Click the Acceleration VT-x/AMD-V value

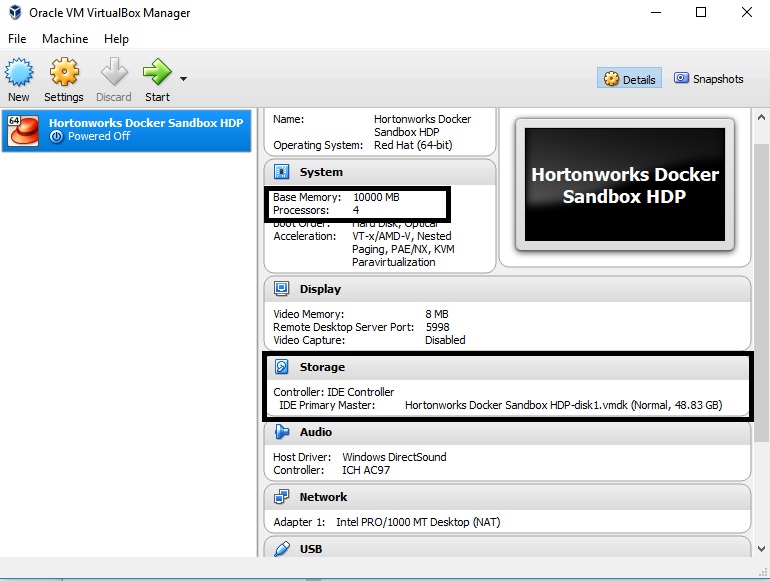tap(403, 249)
